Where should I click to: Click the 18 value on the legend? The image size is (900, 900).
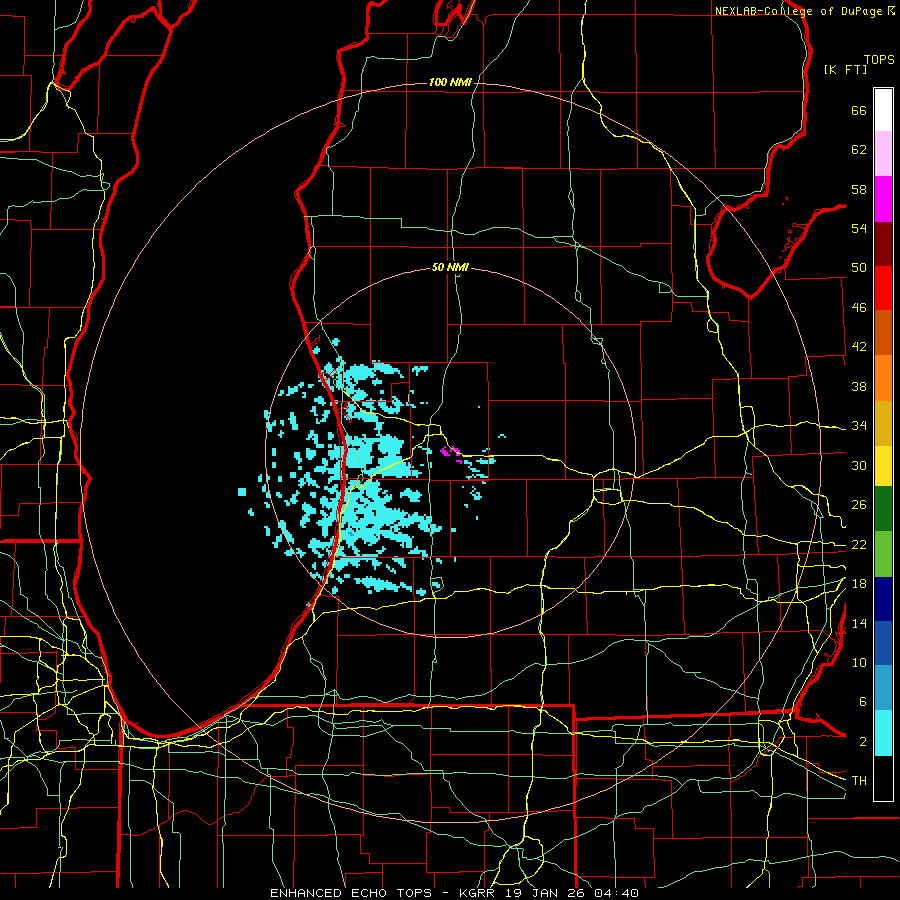pyautogui.click(x=859, y=583)
